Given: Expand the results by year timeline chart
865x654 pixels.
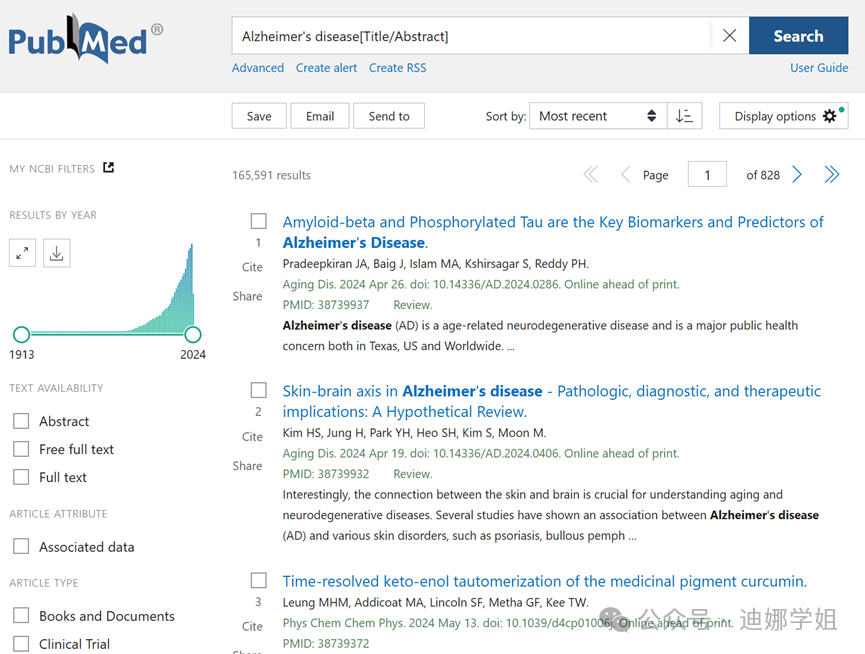Looking at the screenshot, I should (22, 254).
